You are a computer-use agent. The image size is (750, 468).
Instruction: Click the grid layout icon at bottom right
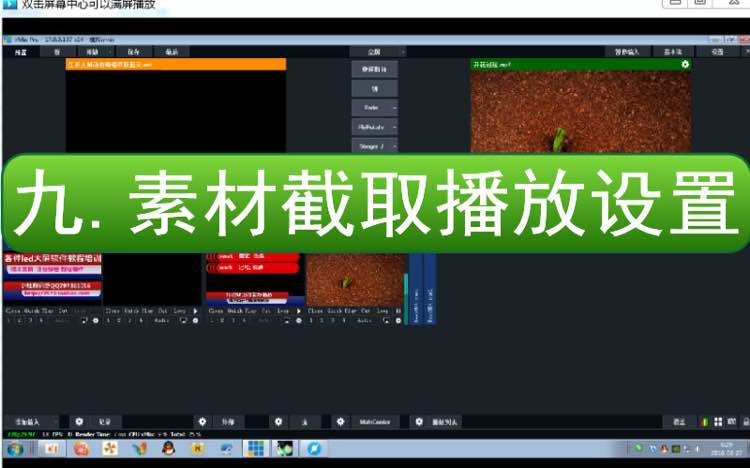tap(718, 422)
